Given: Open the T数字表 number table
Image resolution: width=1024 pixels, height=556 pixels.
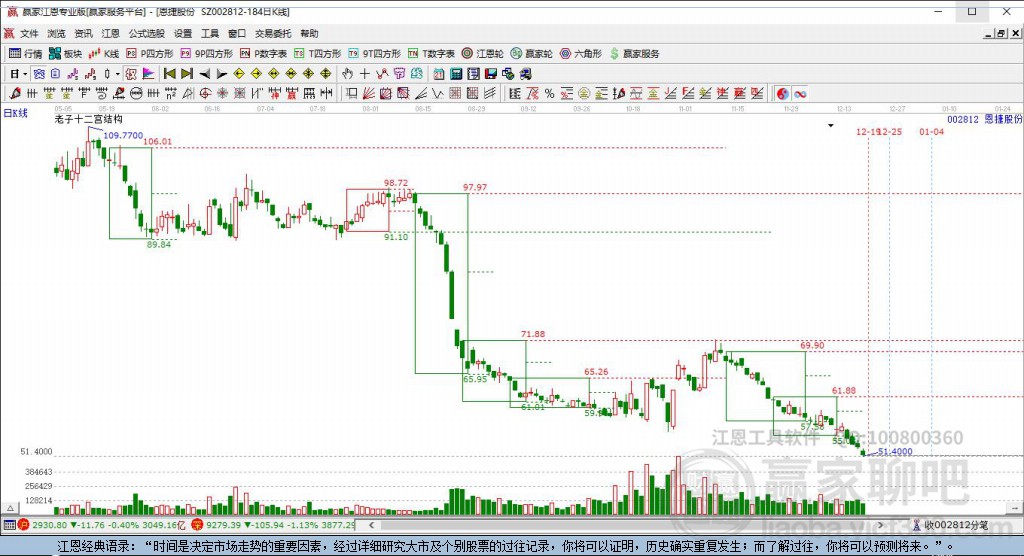Looking at the screenshot, I should 431,54.
